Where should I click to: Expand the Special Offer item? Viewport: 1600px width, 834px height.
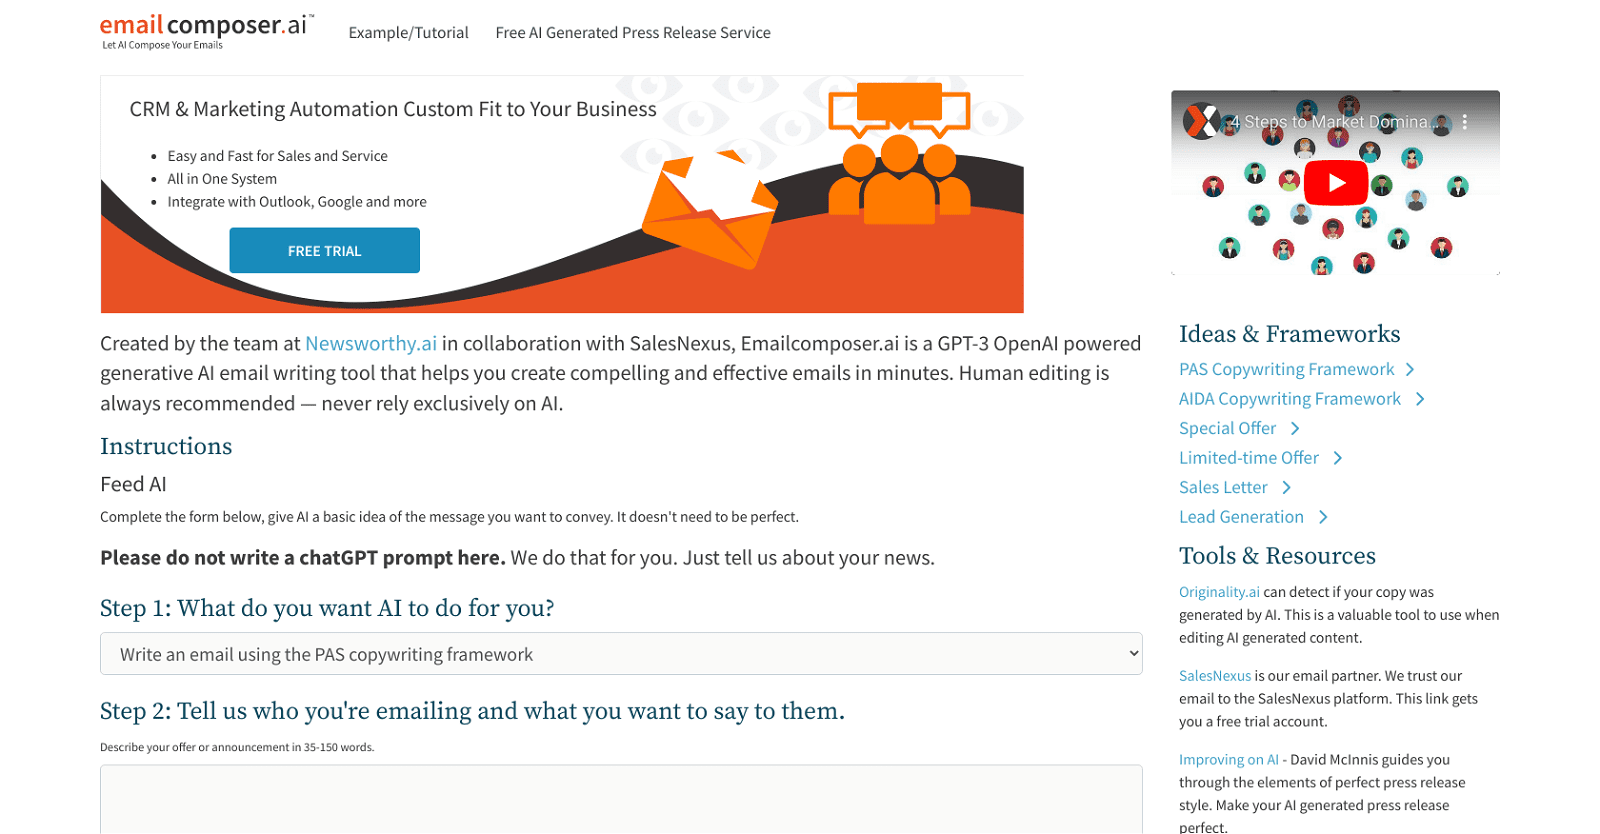tap(1294, 428)
